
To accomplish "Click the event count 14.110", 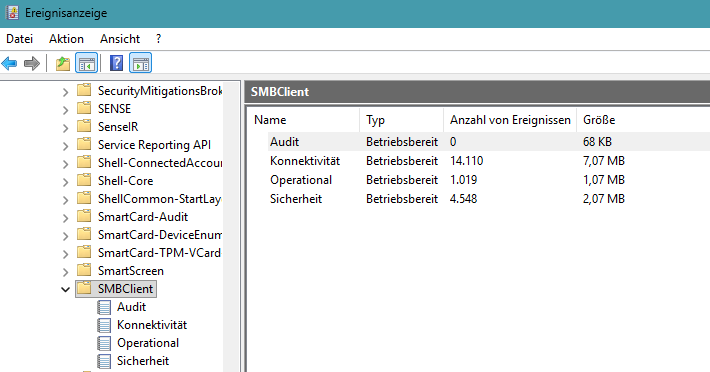I will (466, 161).
